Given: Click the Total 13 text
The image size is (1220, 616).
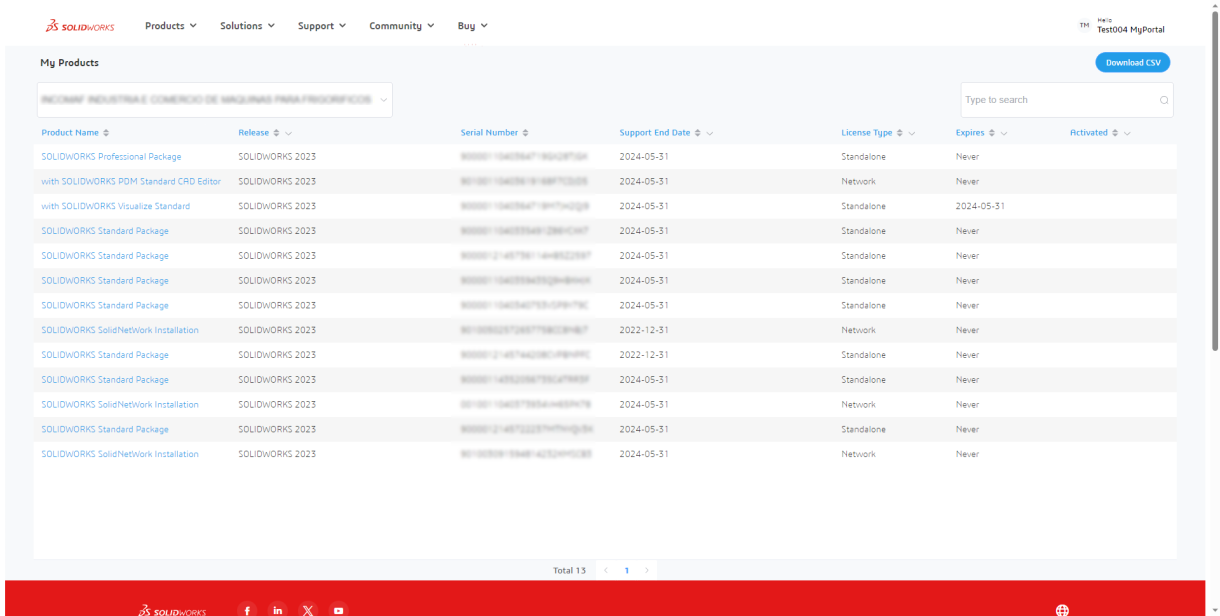Looking at the screenshot, I should coord(569,570).
